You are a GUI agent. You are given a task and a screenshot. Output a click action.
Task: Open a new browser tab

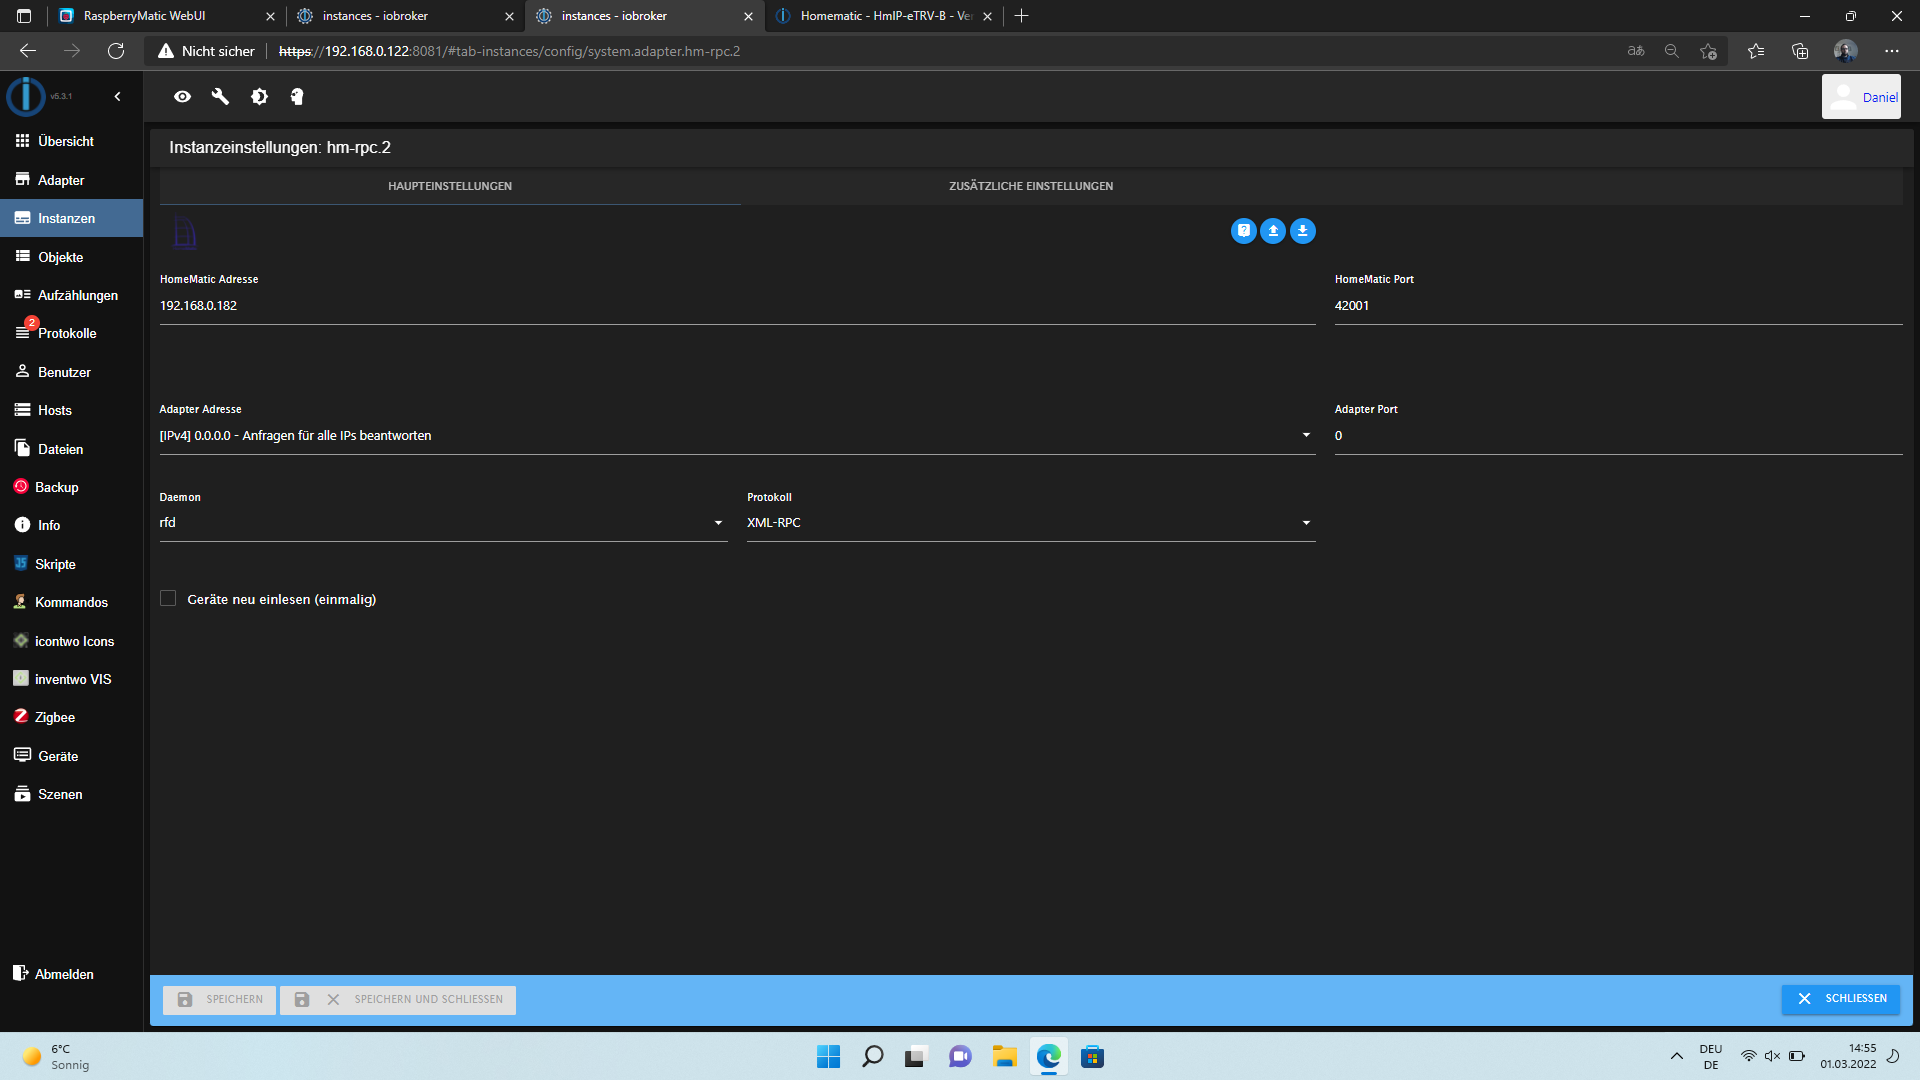click(1021, 16)
